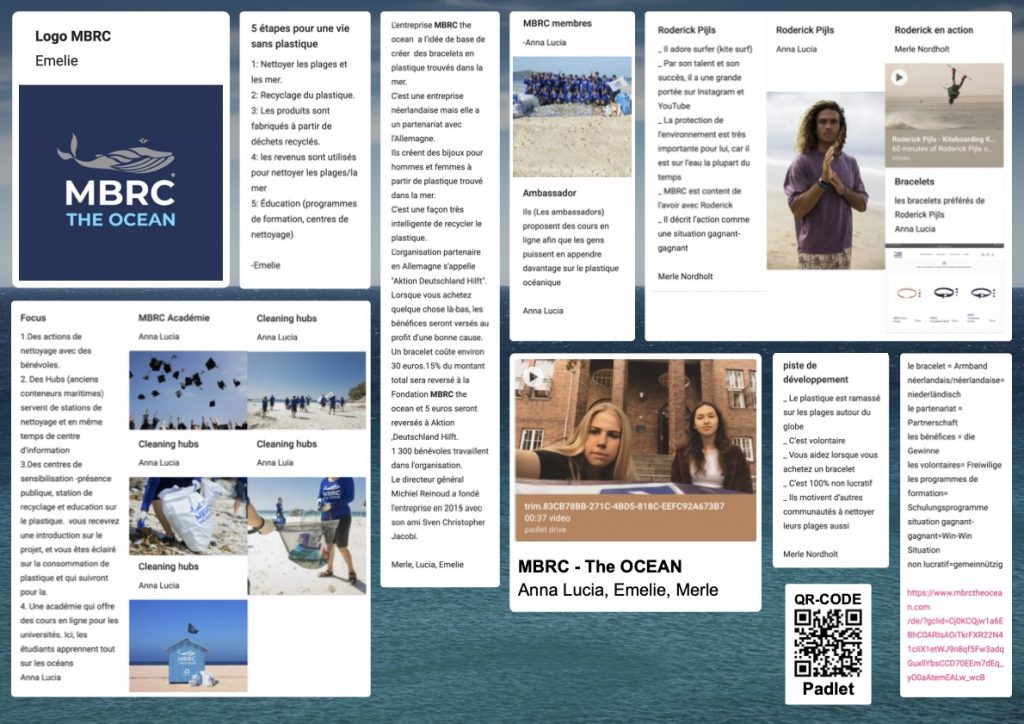The width and height of the screenshot is (1024, 724).
Task: Click "Emelie" under the Logo MBRC title
Action: 57,61
